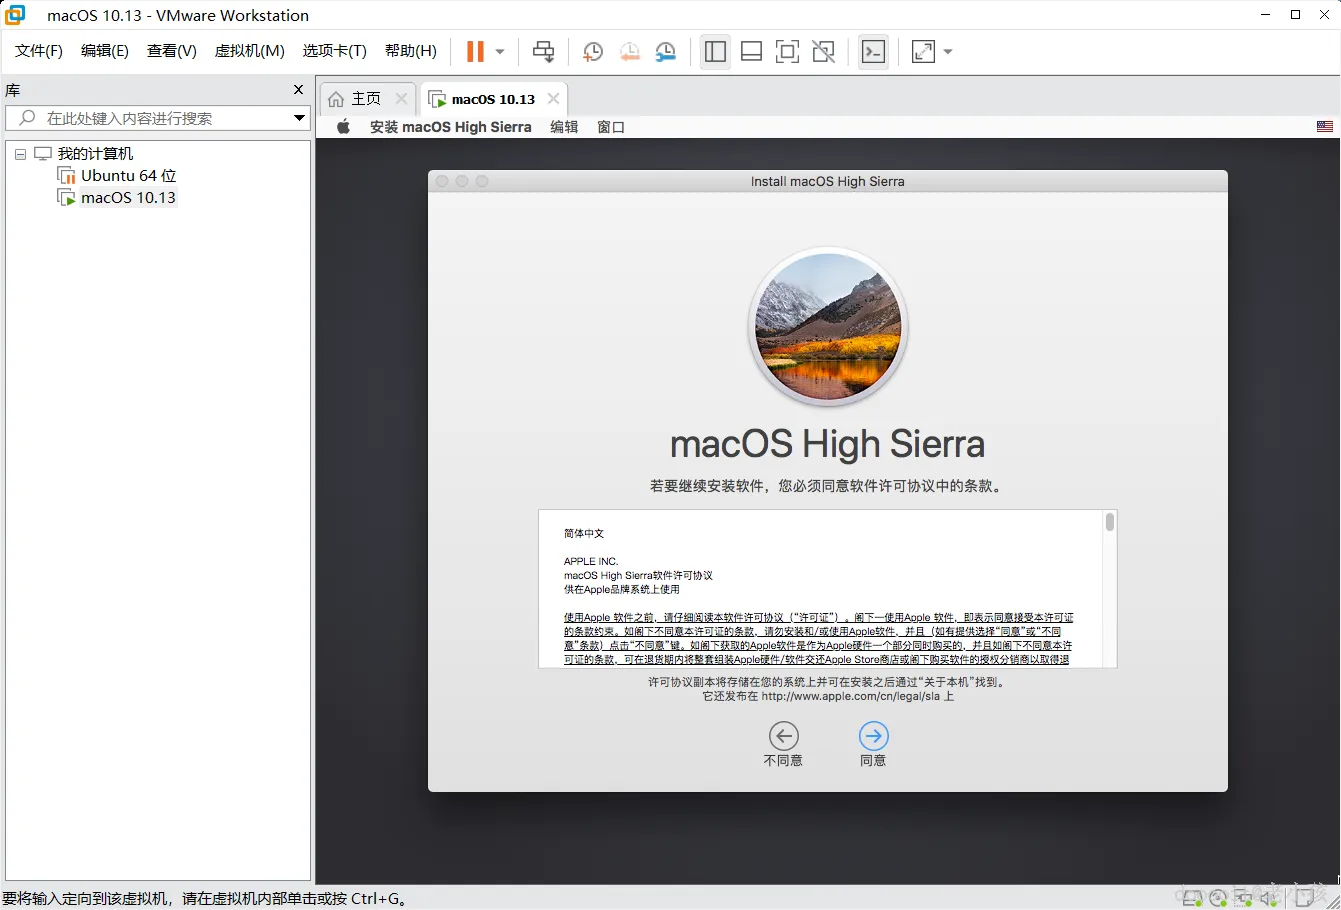
Task: Switch to the 主页 tab
Action: point(366,99)
